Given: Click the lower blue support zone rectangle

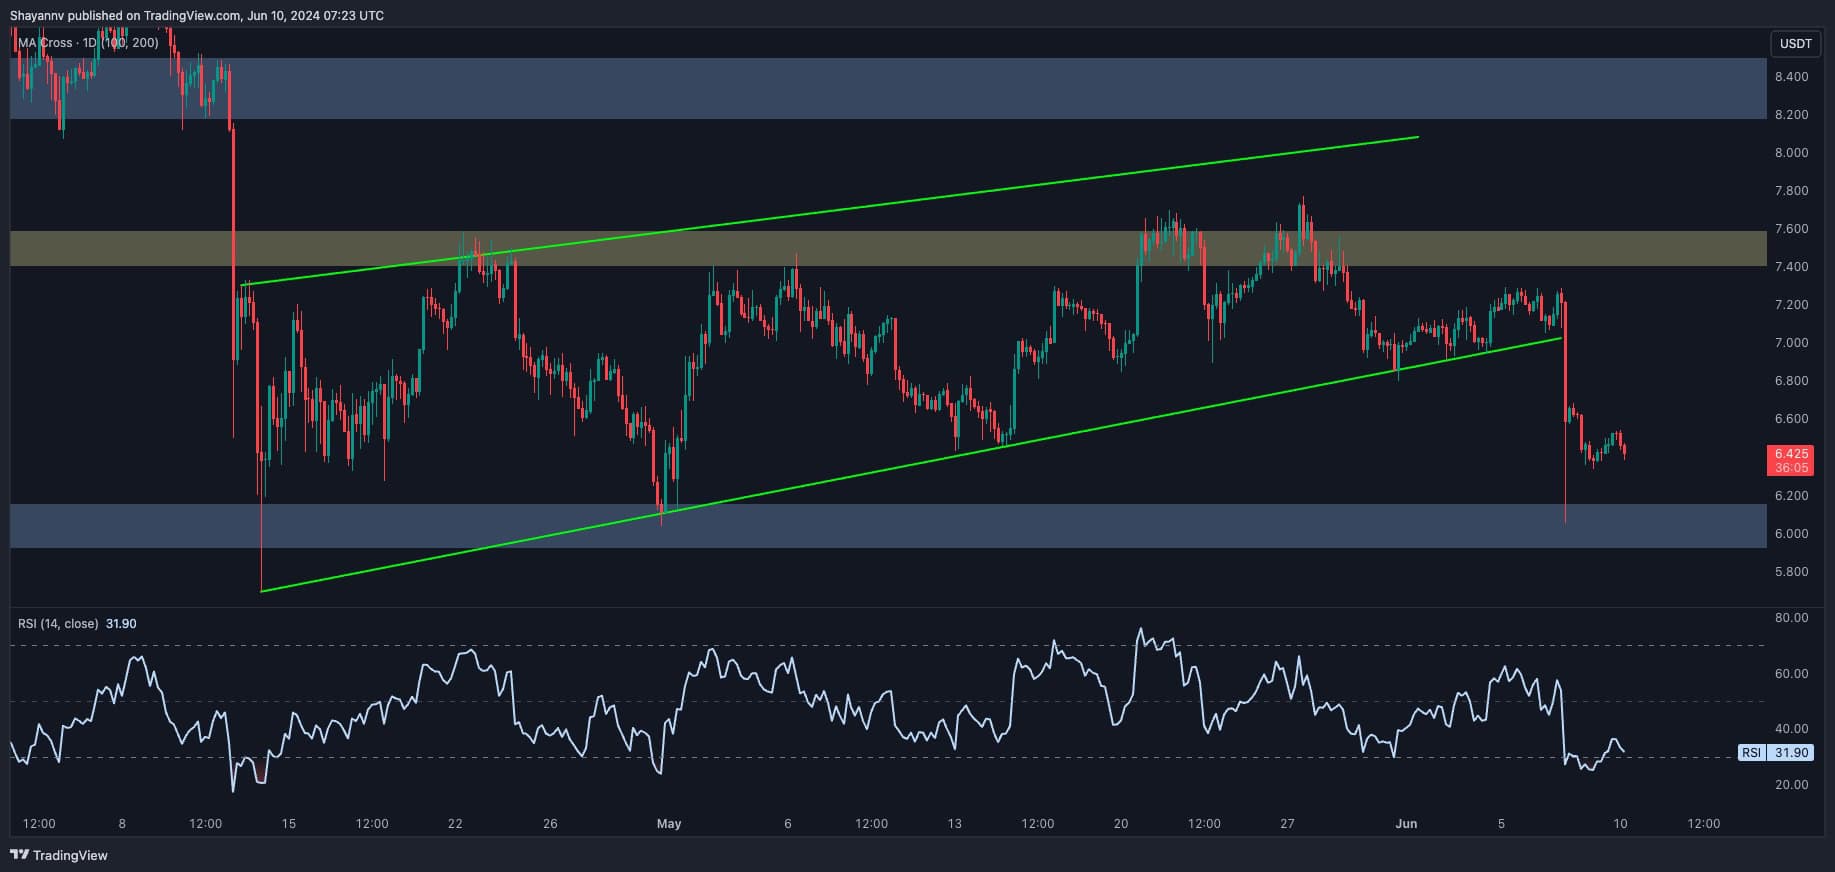Looking at the screenshot, I should point(888,526).
